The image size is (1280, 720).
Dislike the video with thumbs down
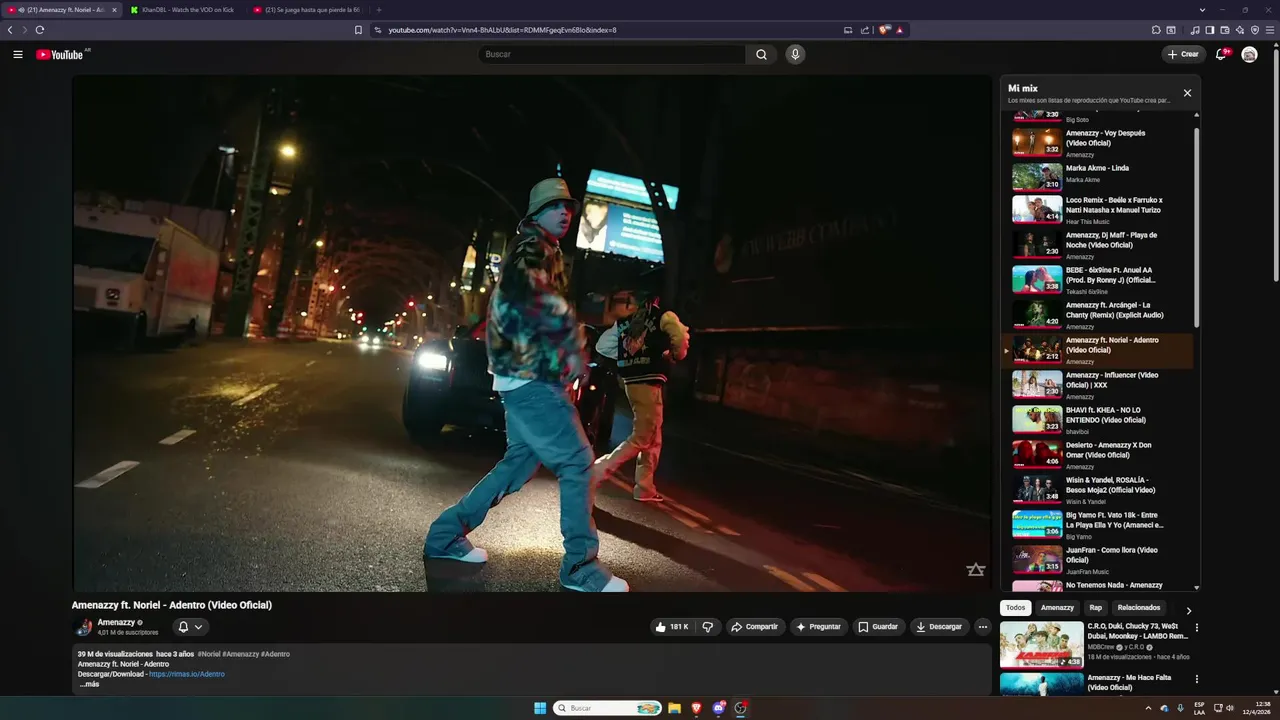tap(707, 627)
